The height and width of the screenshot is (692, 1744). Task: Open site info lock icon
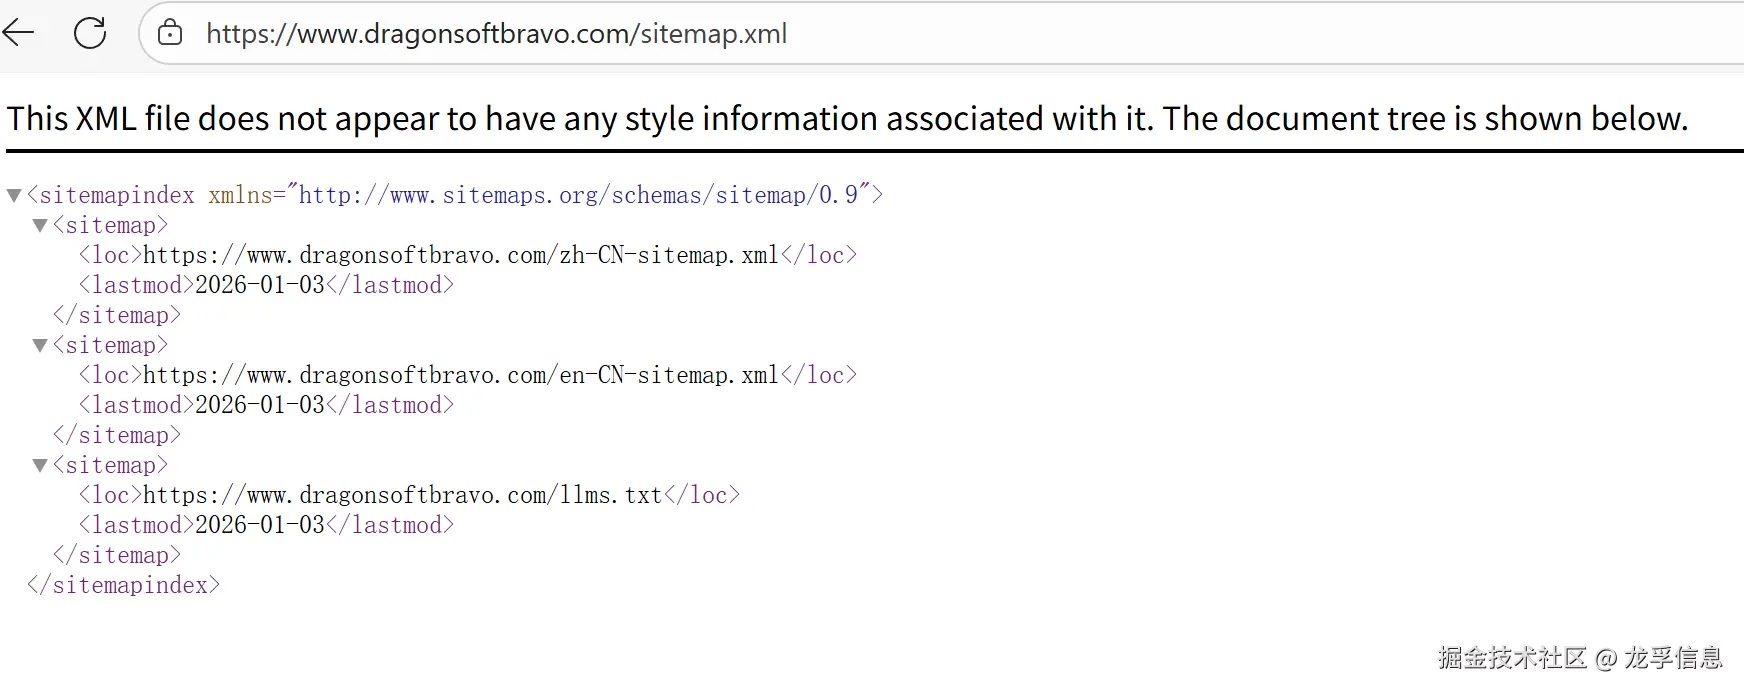(x=171, y=33)
